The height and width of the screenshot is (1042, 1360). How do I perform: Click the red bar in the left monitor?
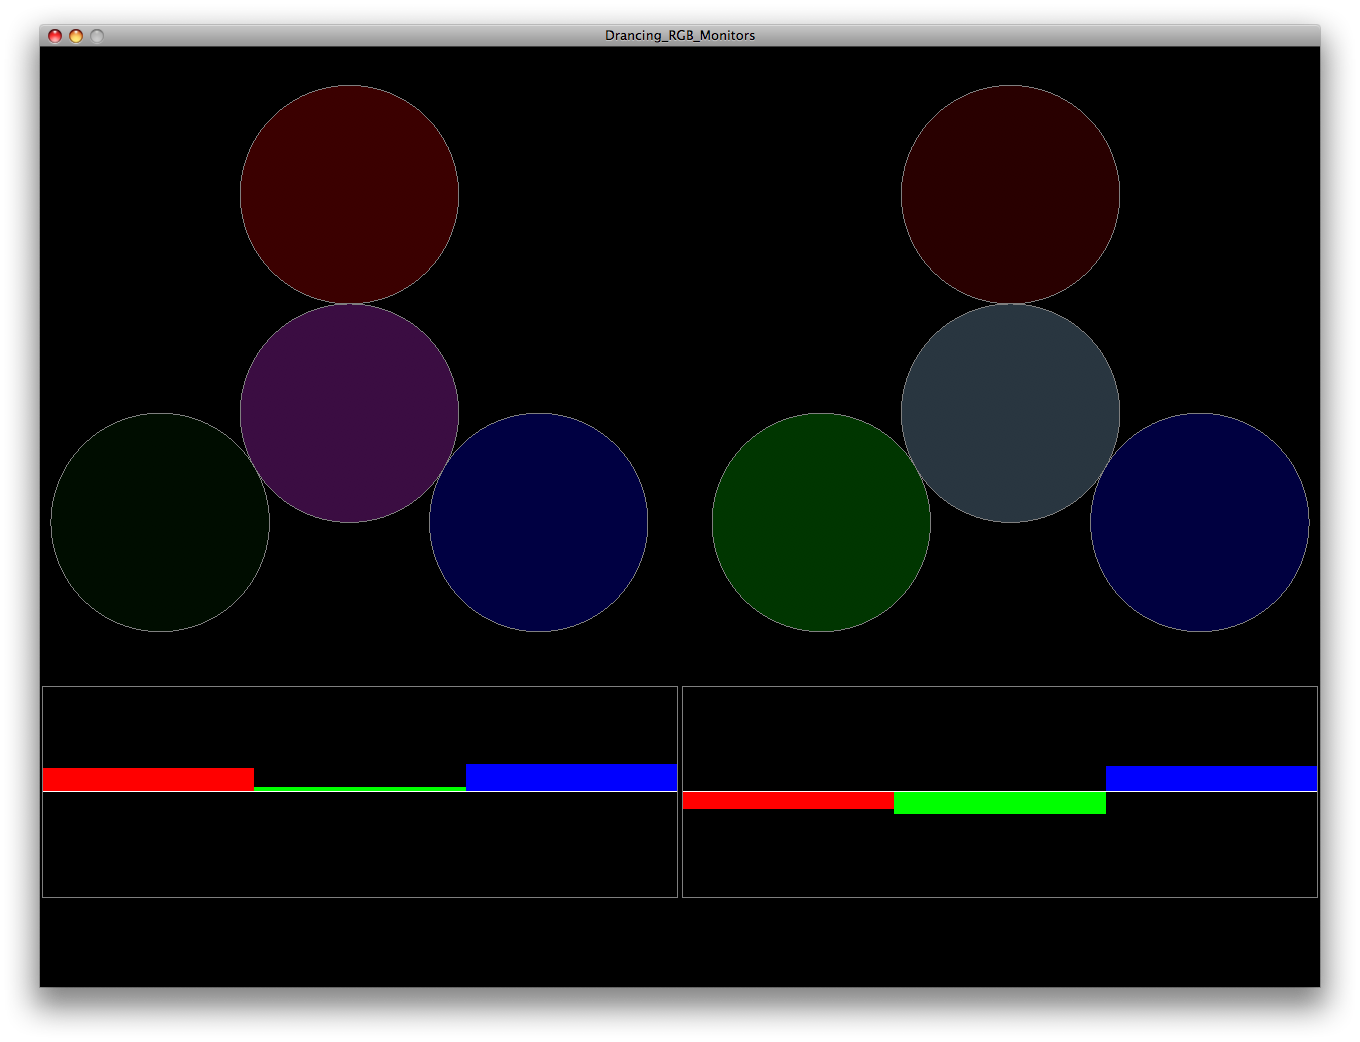148,778
